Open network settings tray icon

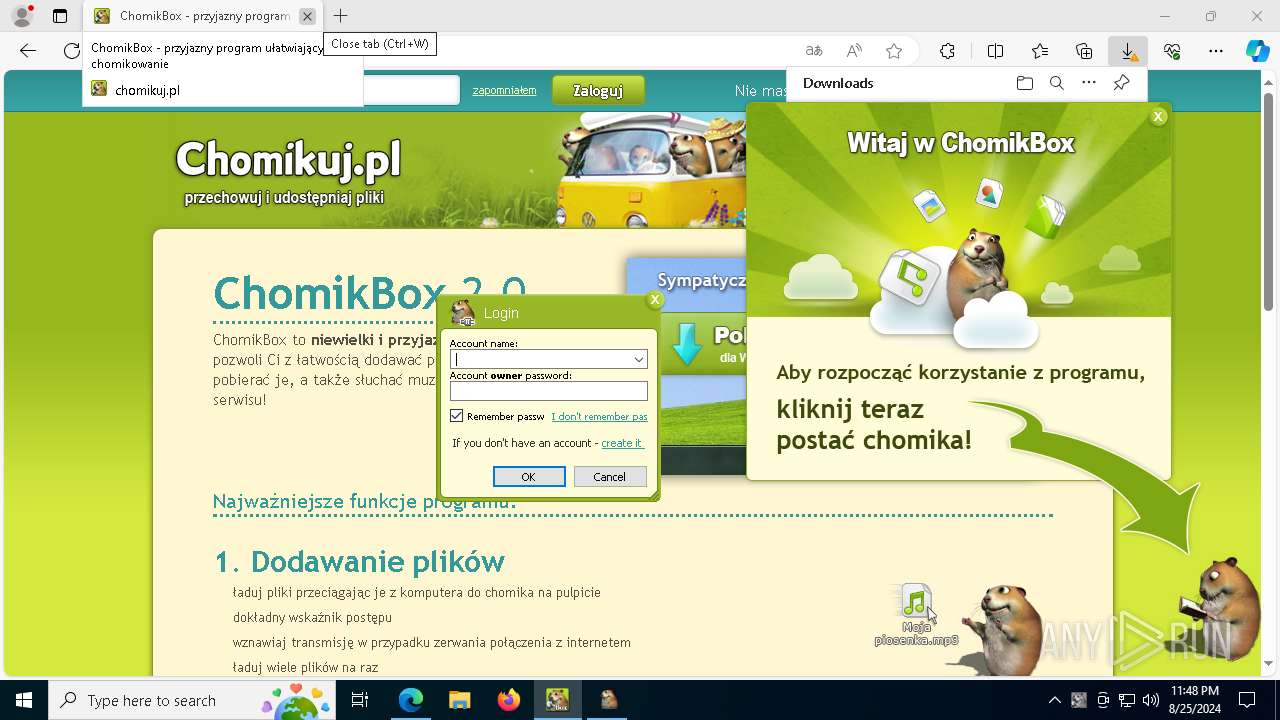coord(1127,700)
